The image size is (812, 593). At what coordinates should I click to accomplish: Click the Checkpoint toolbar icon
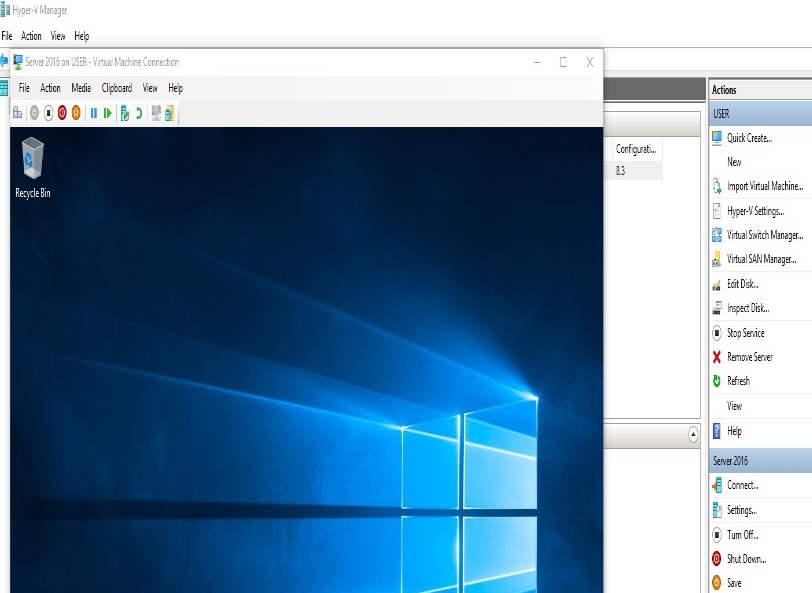pos(125,113)
